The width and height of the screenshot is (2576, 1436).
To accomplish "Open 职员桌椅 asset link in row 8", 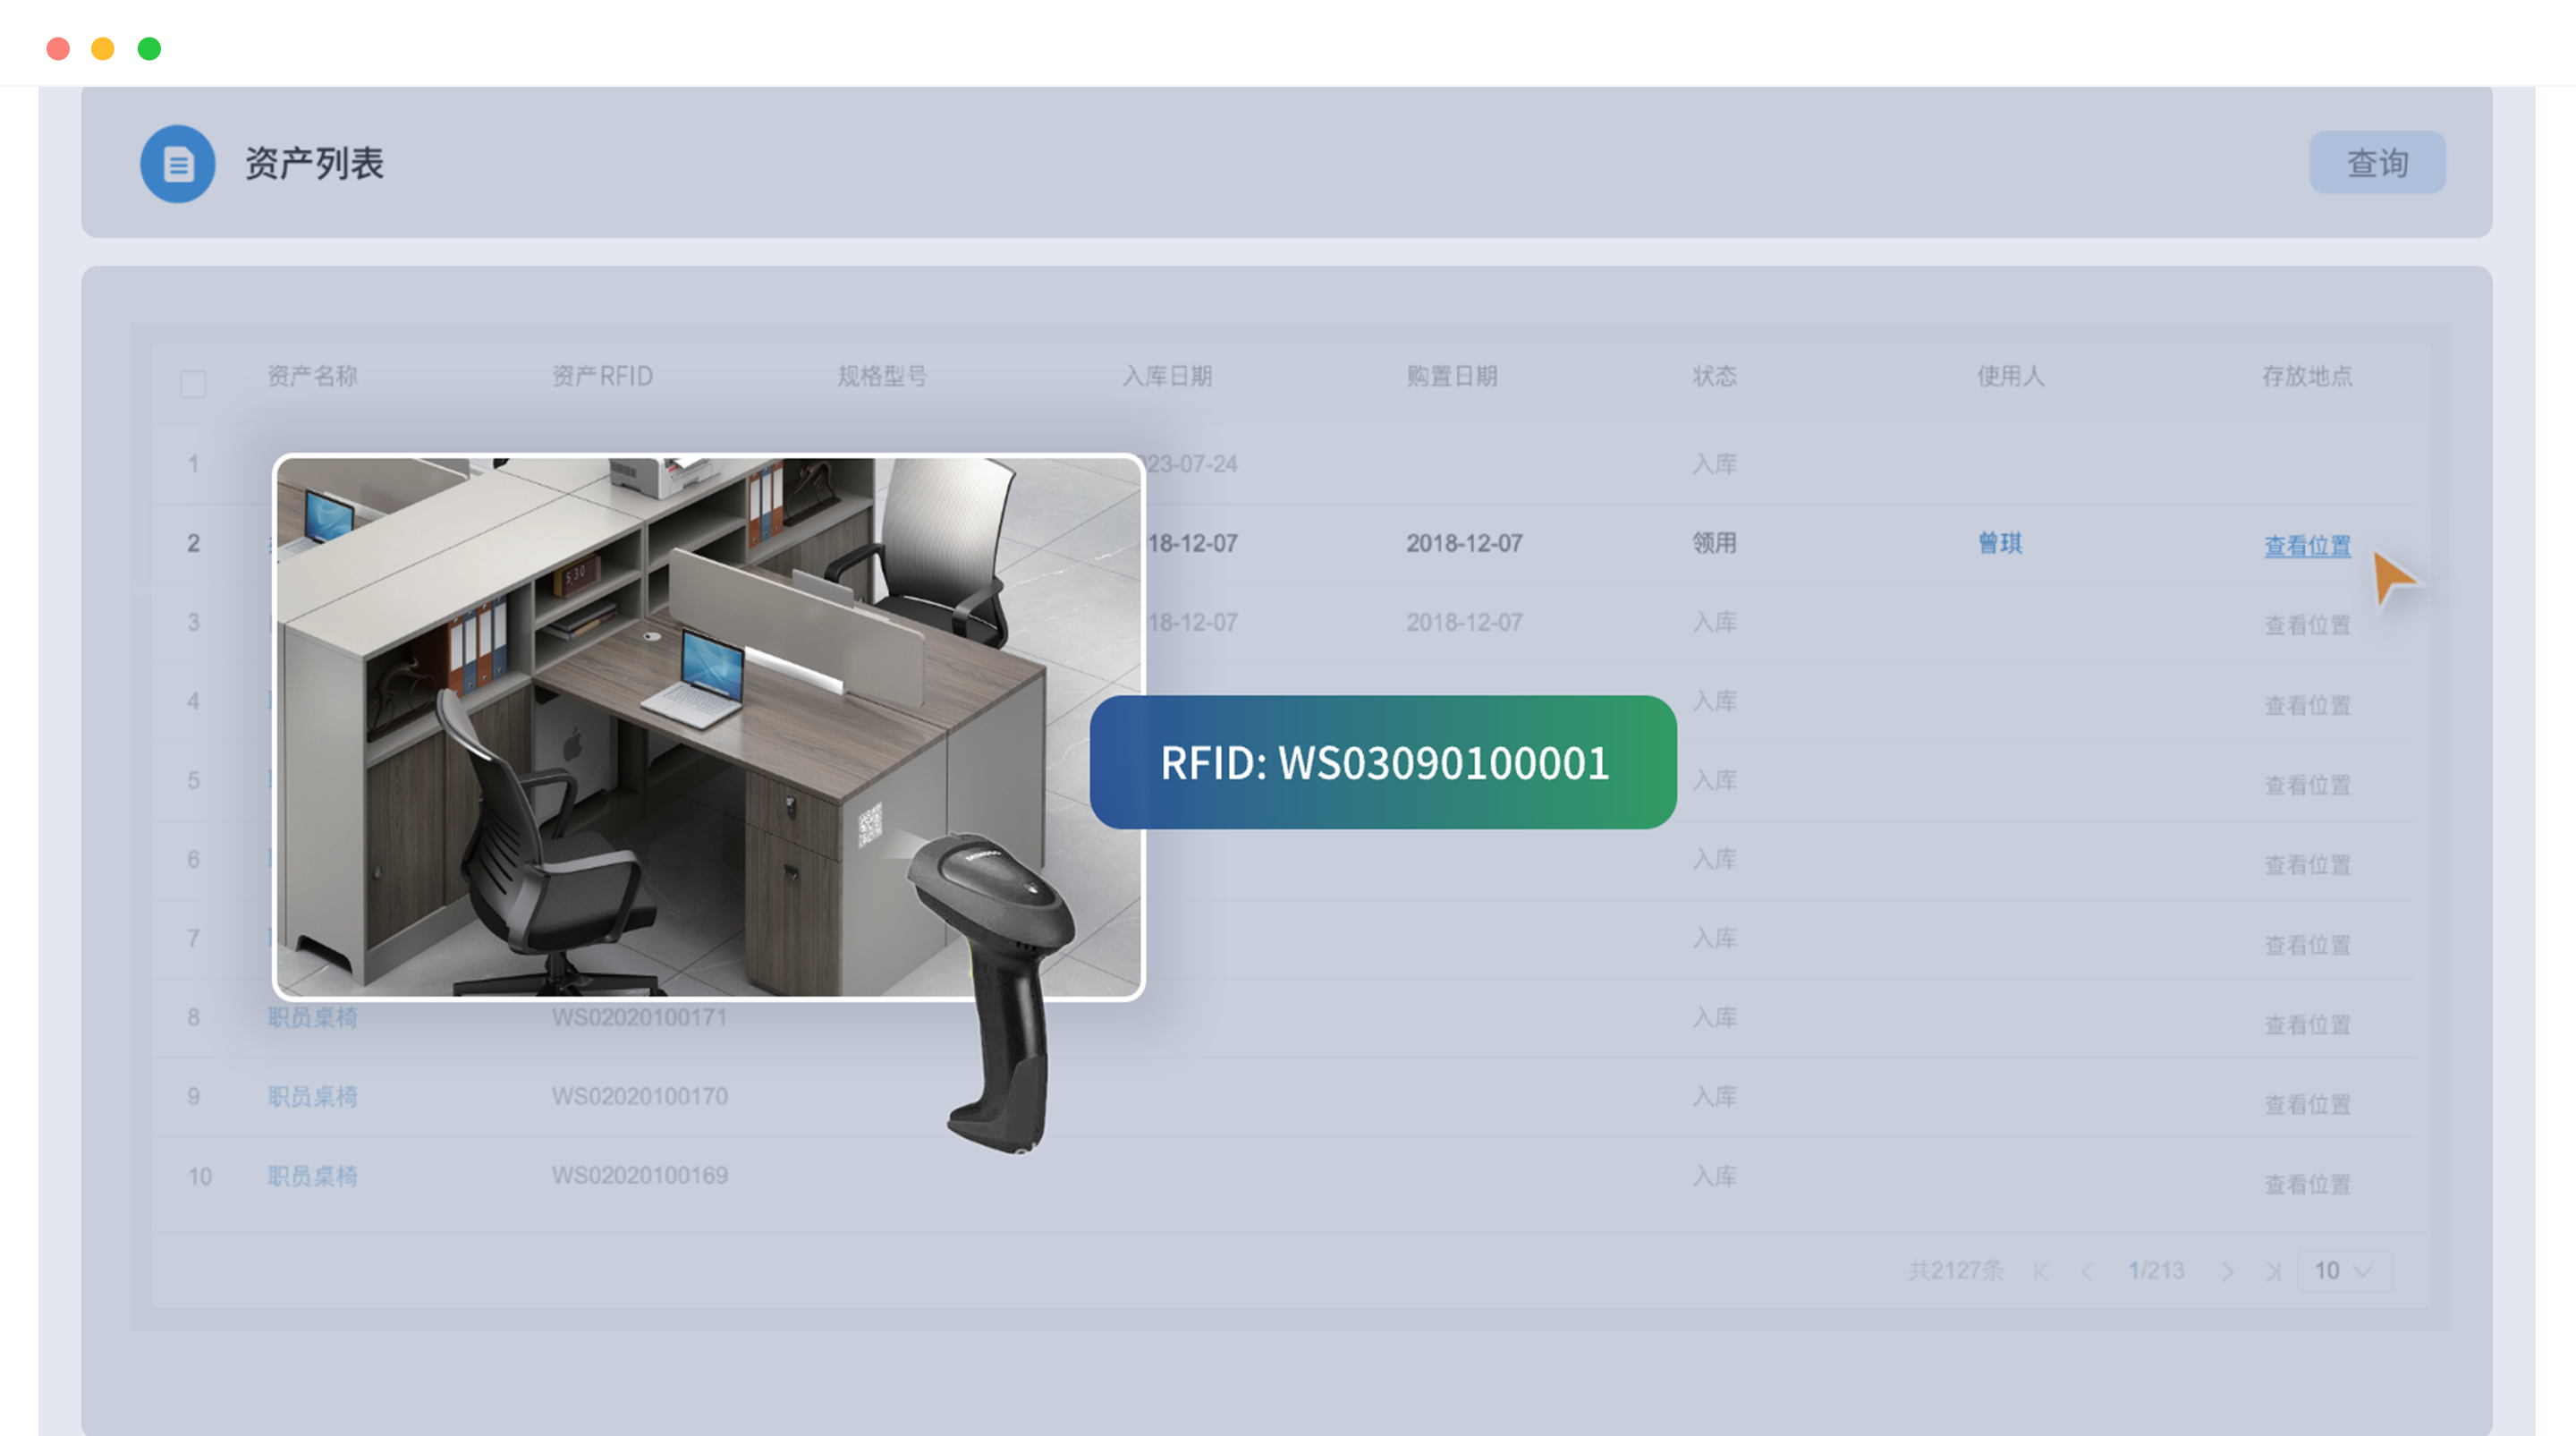I will pos(312,1018).
